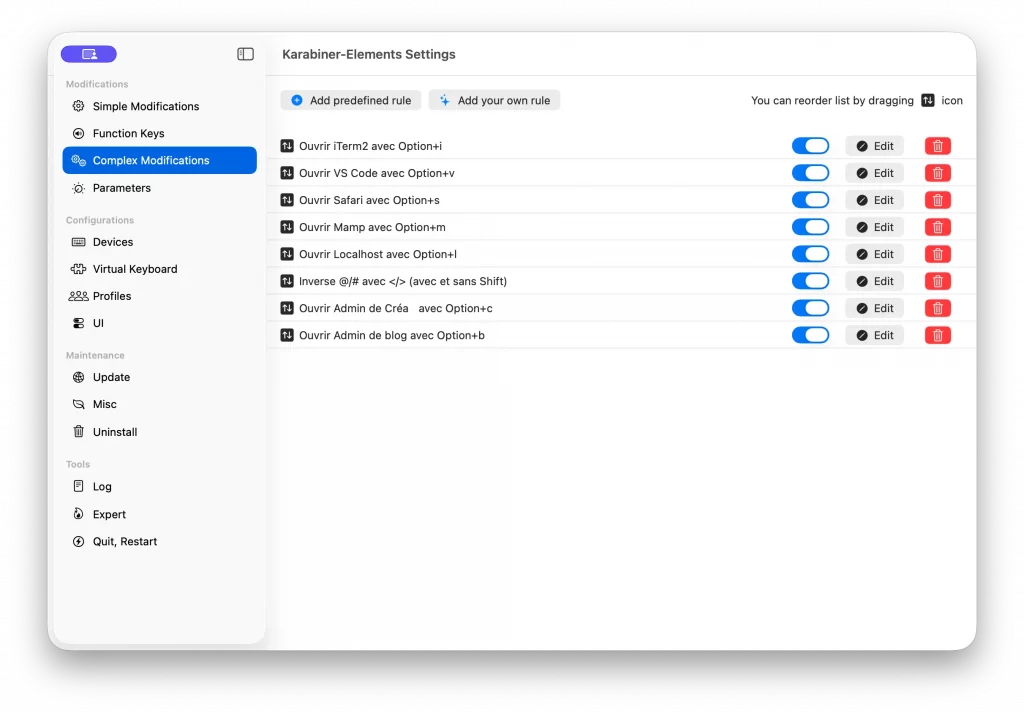Open the Expert settings
Viewport: 1024px width, 713px height.
tap(108, 513)
